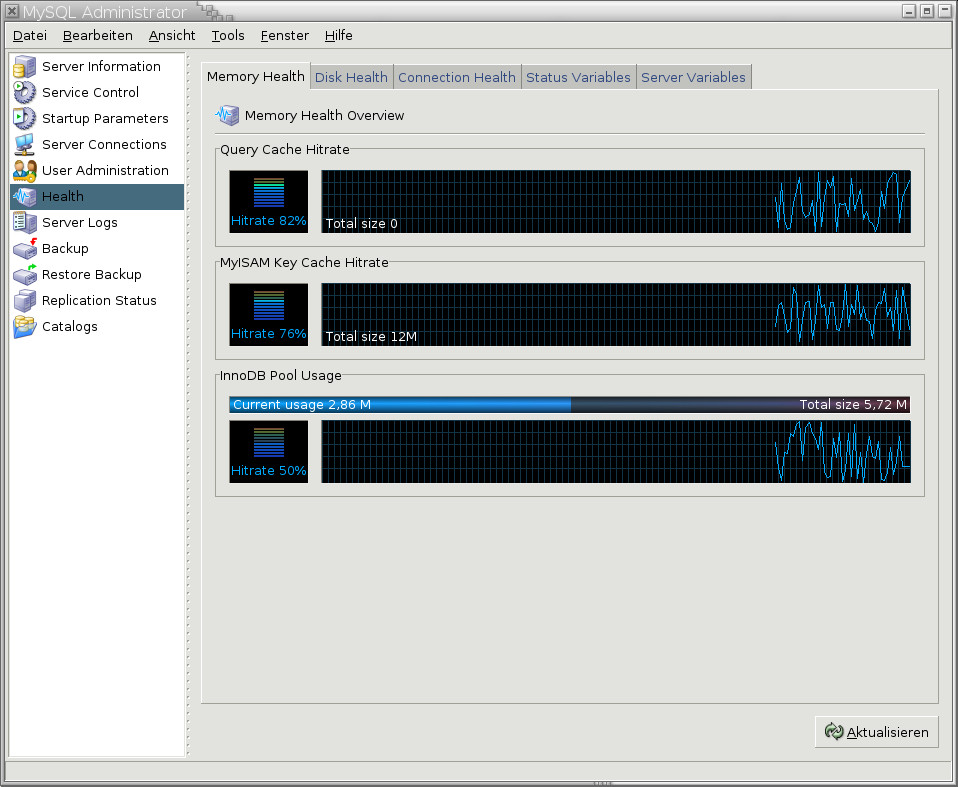Click the sidebar splitter handle
Viewport: 958px width, 787px height.
tap(188, 404)
